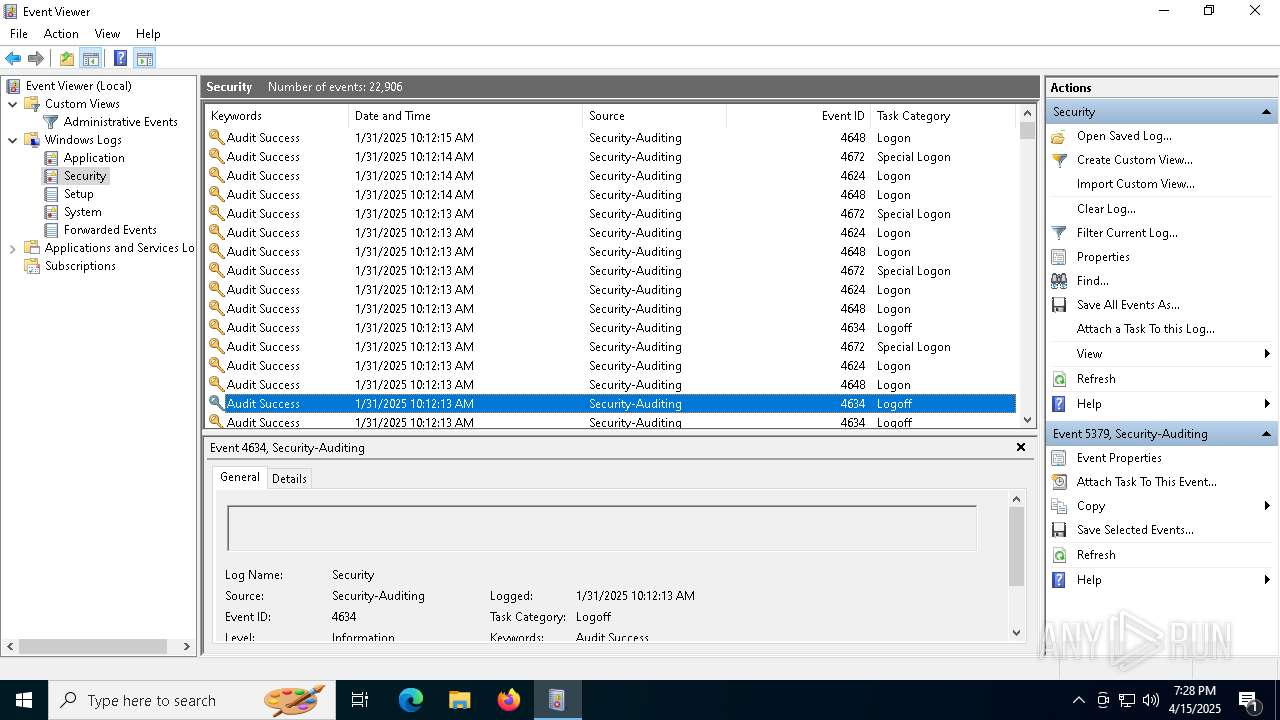This screenshot has height=720, width=1280.
Task: Open the Help menu
Action: click(148, 34)
